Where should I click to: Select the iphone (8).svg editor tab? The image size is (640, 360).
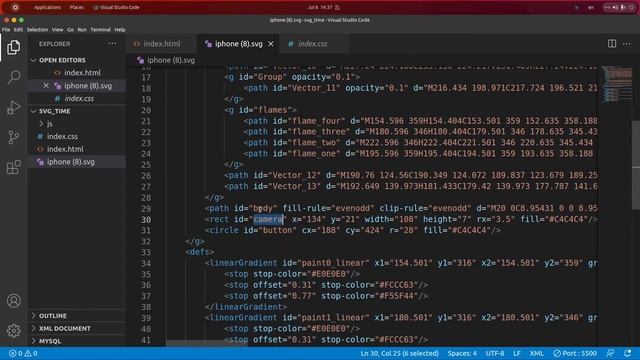[x=238, y=44]
